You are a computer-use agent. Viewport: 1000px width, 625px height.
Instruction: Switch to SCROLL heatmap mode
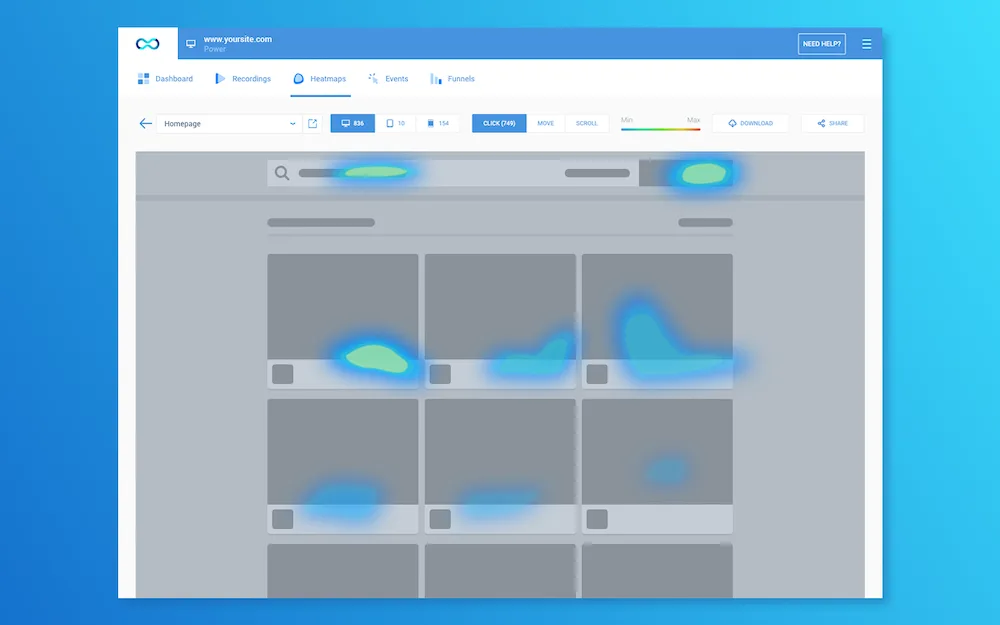coord(587,123)
